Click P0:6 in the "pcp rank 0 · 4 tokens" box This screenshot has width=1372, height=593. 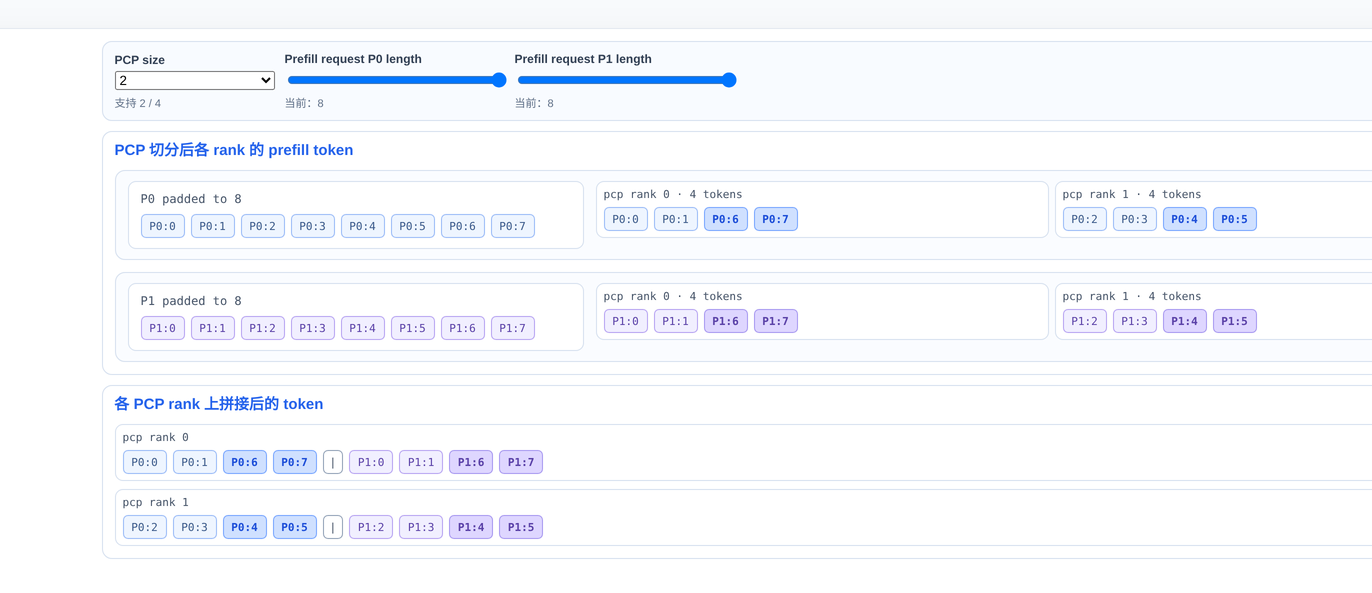[726, 219]
